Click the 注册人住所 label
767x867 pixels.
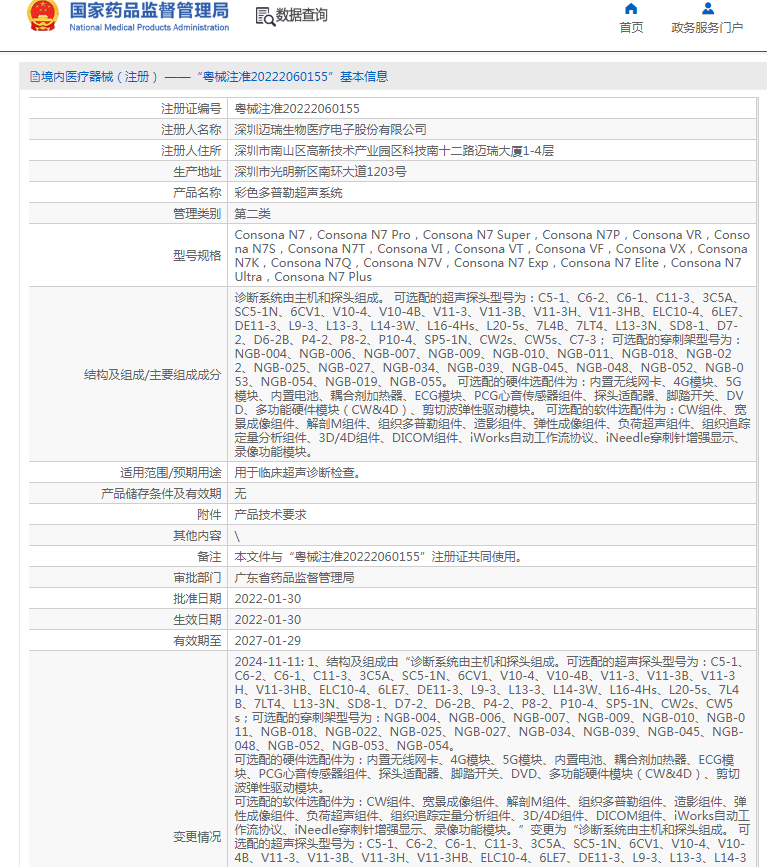tap(191, 151)
